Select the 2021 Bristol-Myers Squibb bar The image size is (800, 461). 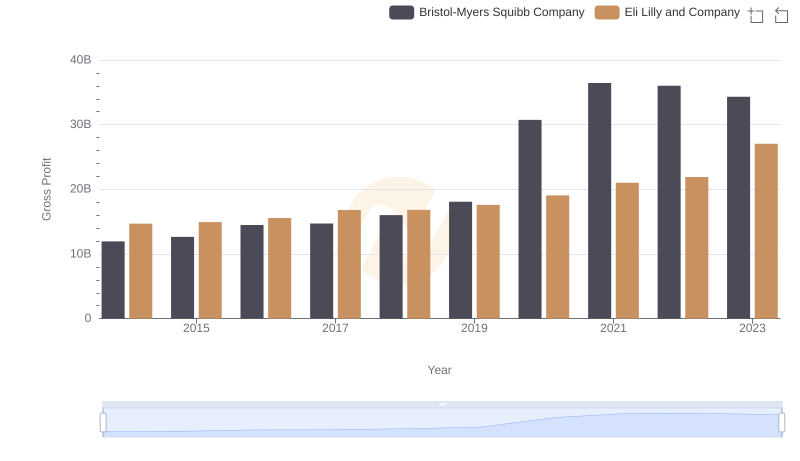599,201
